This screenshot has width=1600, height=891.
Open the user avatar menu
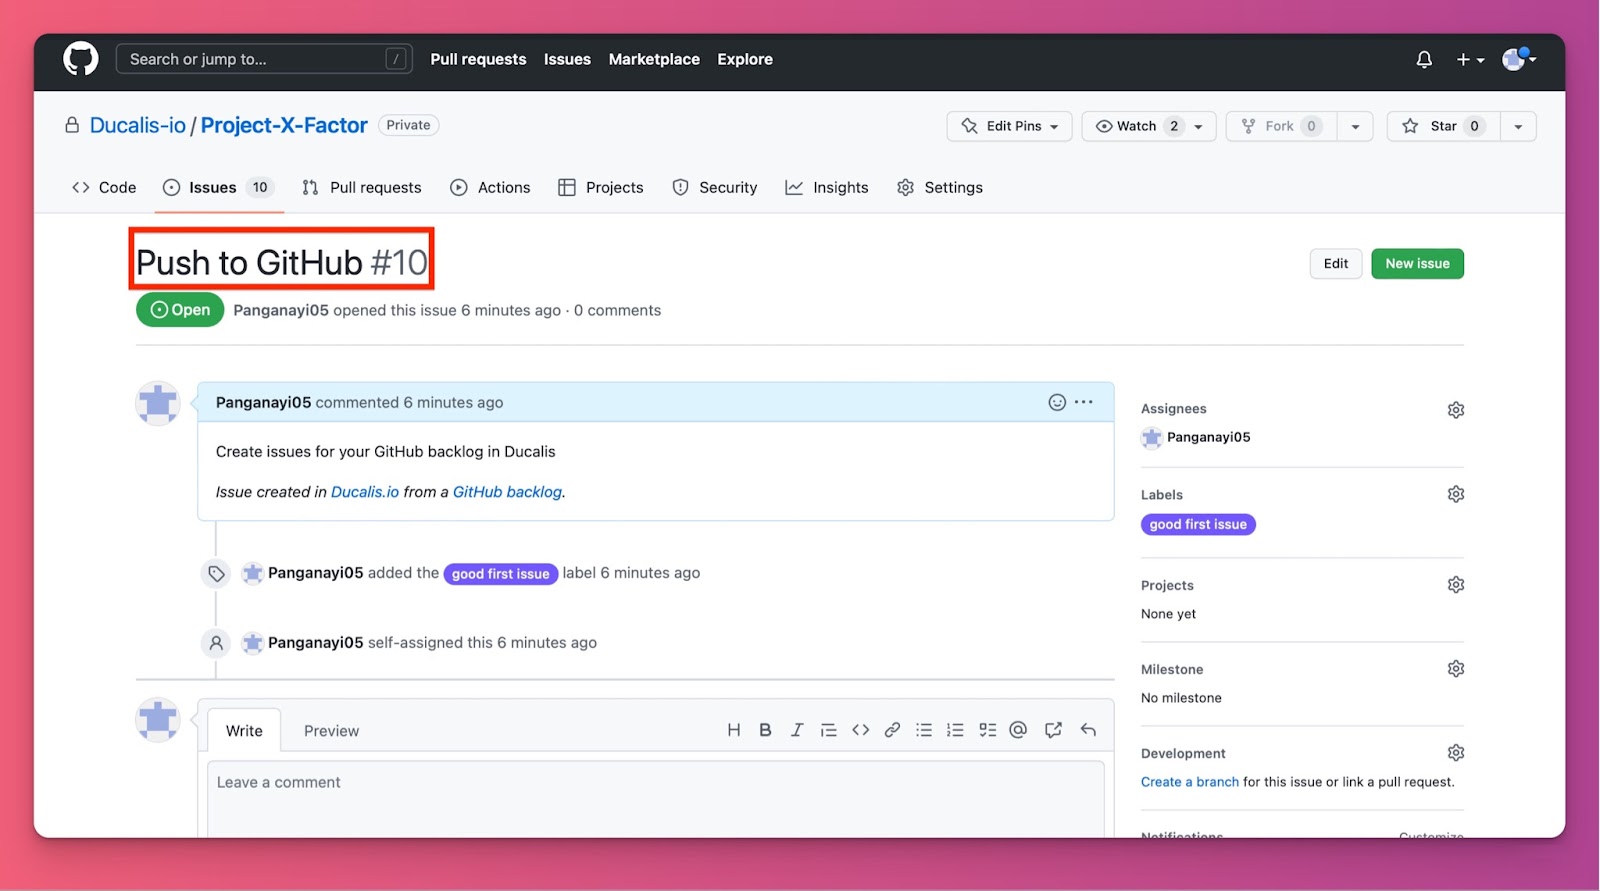point(1519,59)
